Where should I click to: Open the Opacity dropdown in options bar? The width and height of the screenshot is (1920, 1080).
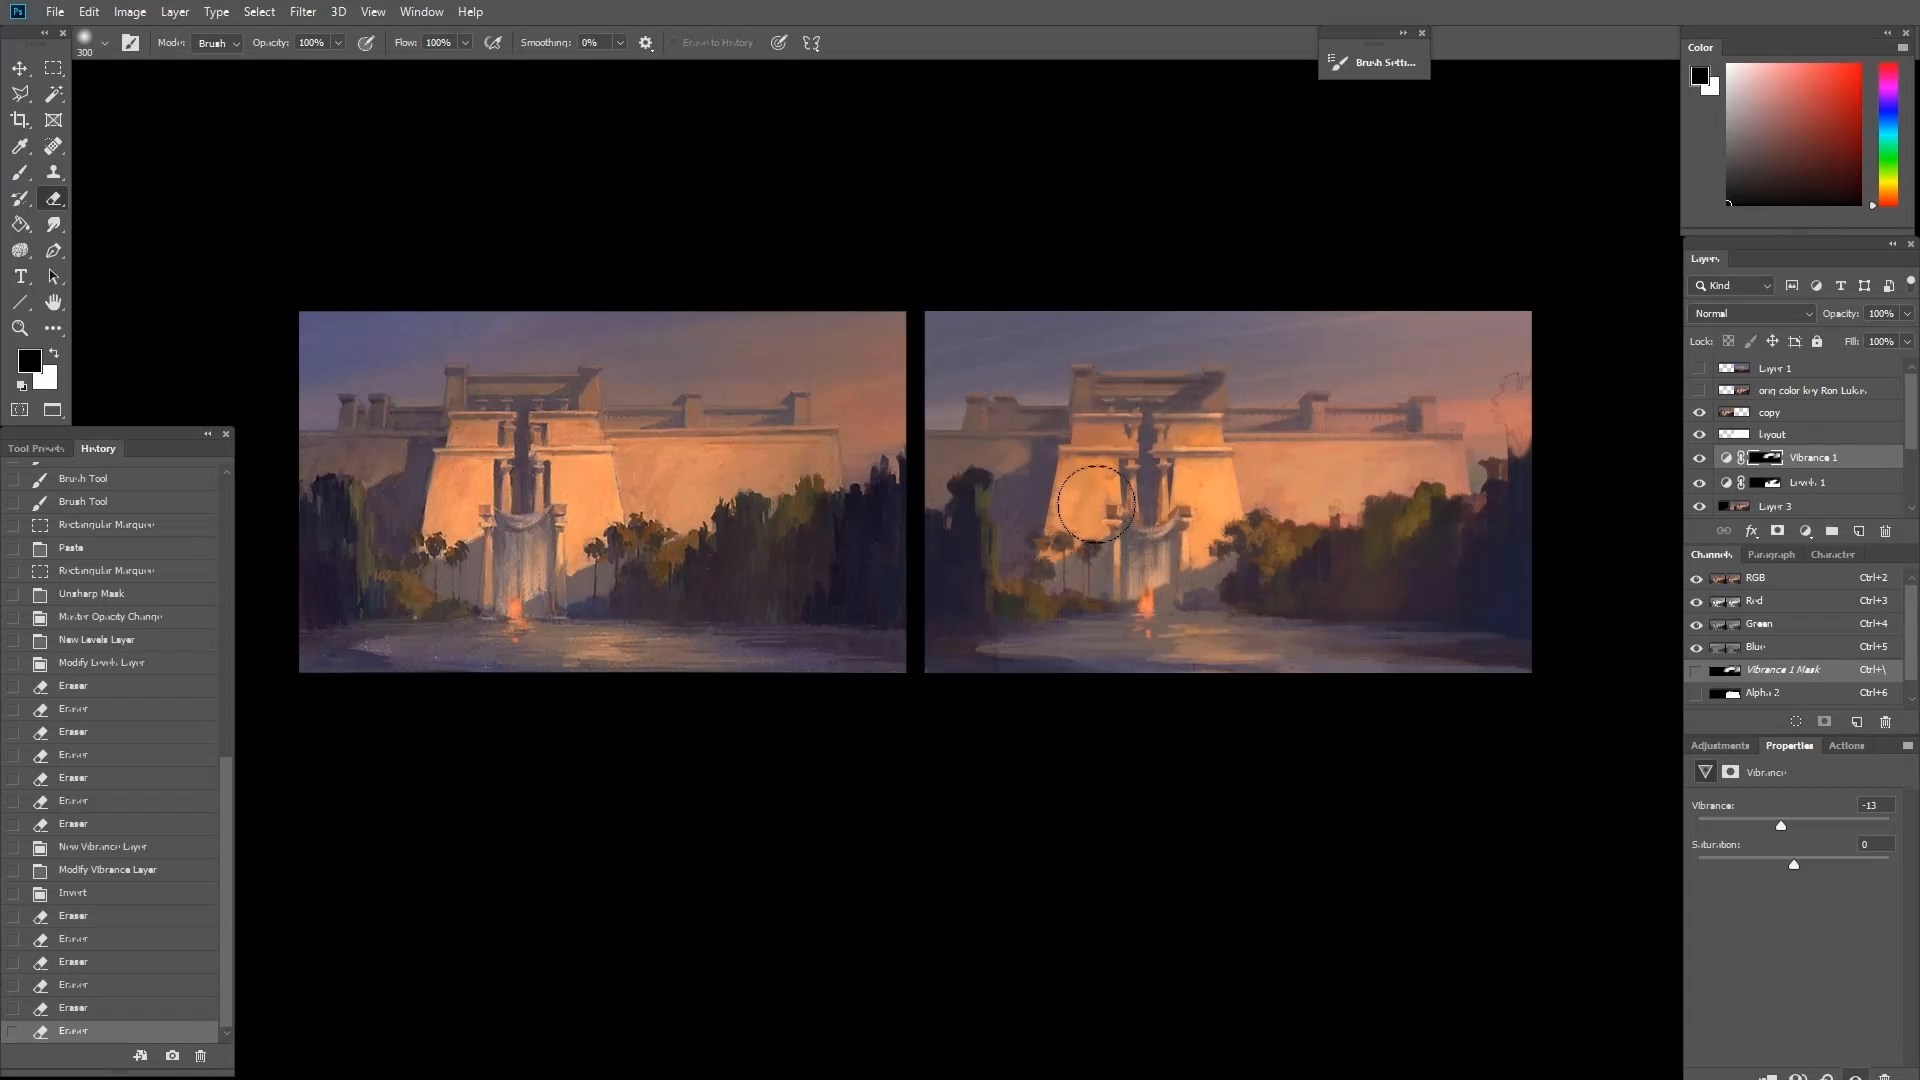click(x=338, y=43)
